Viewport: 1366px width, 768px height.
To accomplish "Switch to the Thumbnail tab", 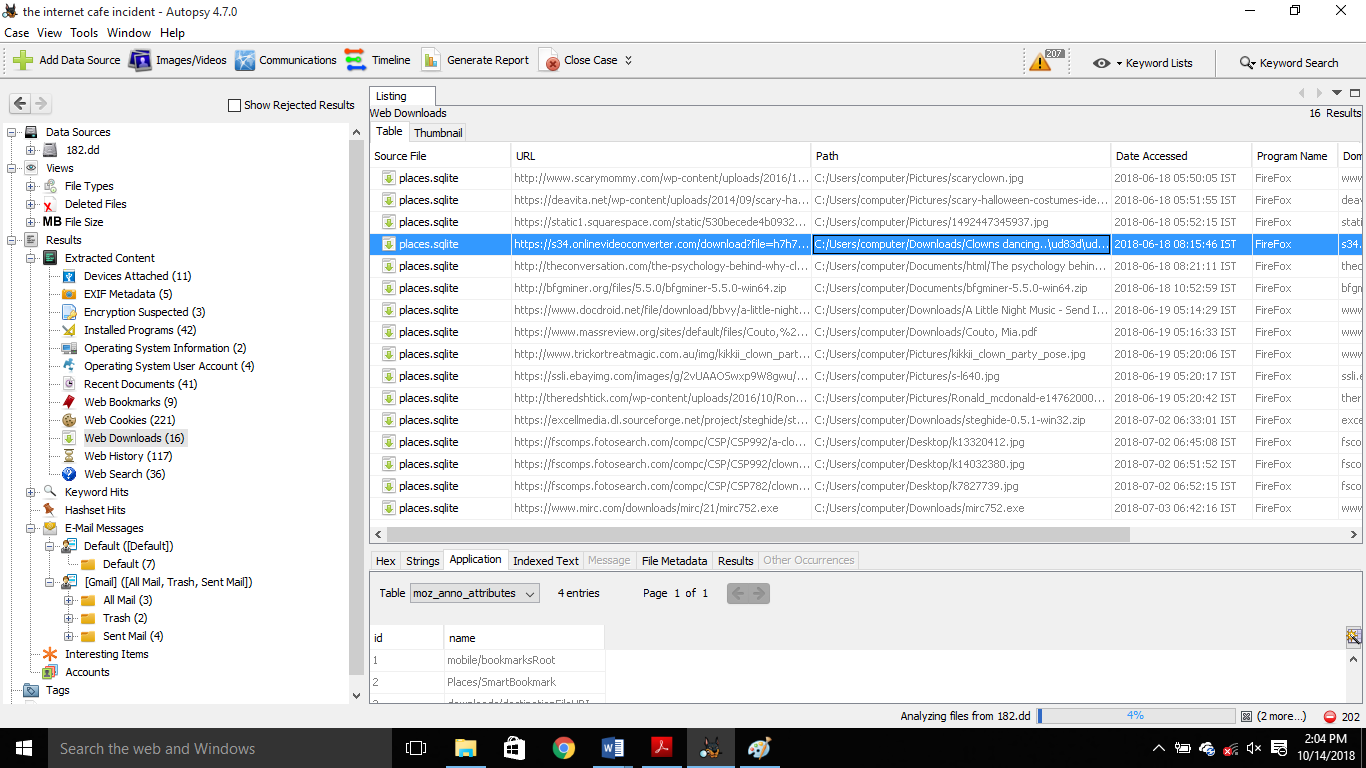I will coord(438,133).
